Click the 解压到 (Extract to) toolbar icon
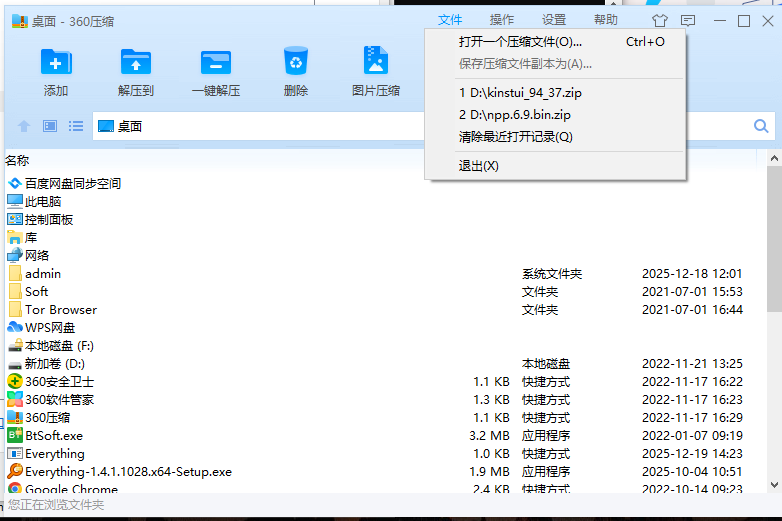The width and height of the screenshot is (782, 521). coord(136,63)
